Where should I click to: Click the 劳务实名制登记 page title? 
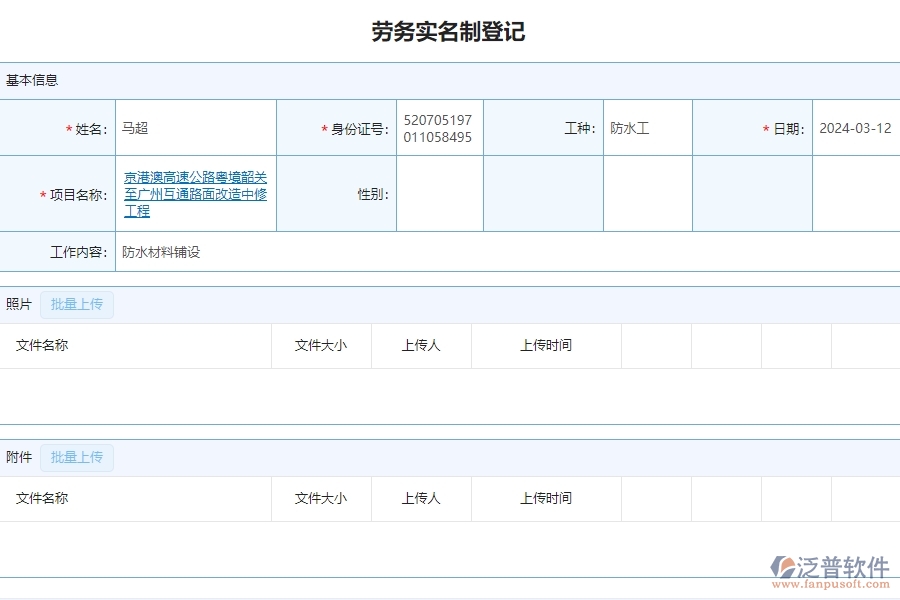pyautogui.click(x=450, y=31)
